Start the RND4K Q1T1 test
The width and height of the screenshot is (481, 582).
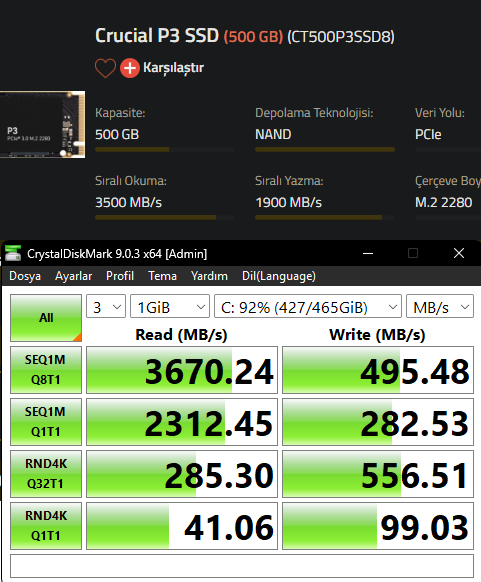pos(46,526)
